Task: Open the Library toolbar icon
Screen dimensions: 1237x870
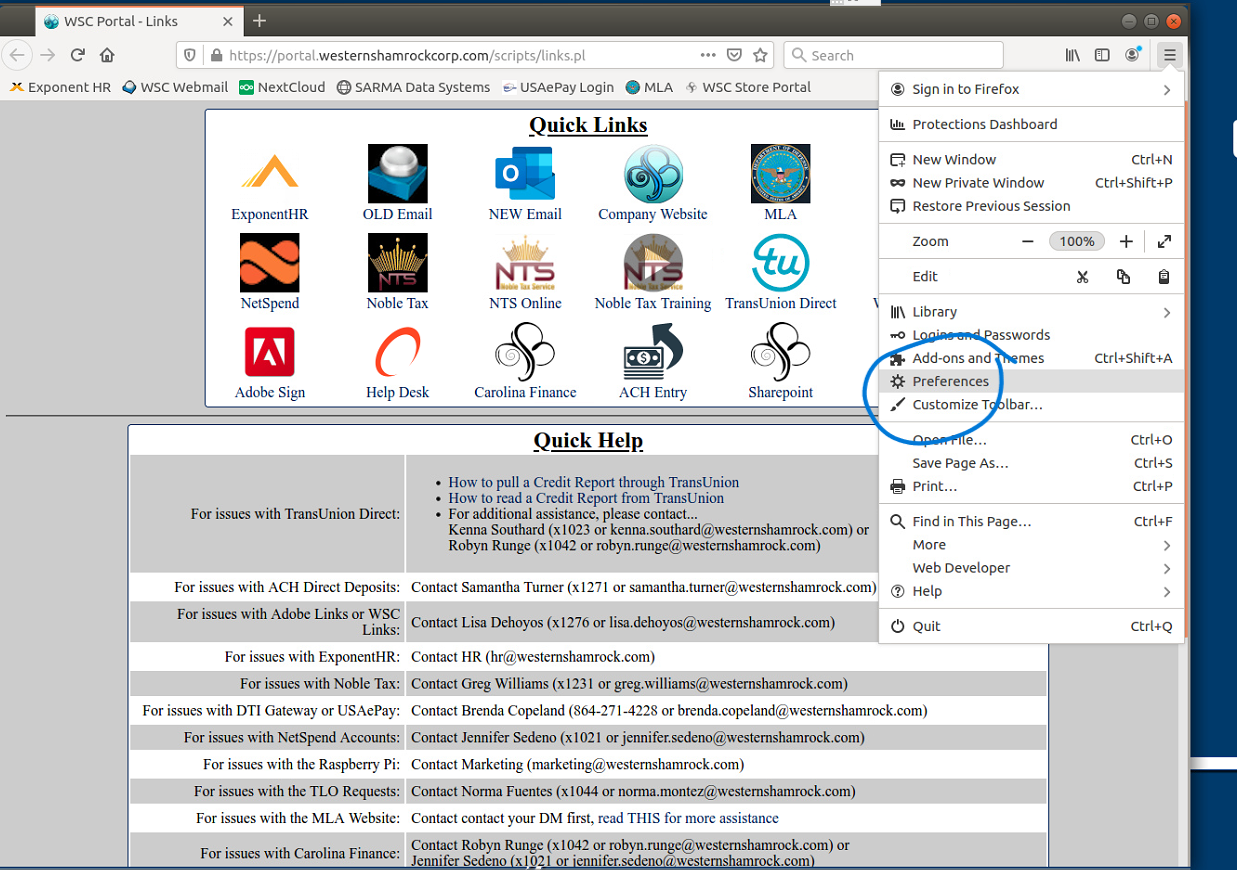Action: [1072, 55]
